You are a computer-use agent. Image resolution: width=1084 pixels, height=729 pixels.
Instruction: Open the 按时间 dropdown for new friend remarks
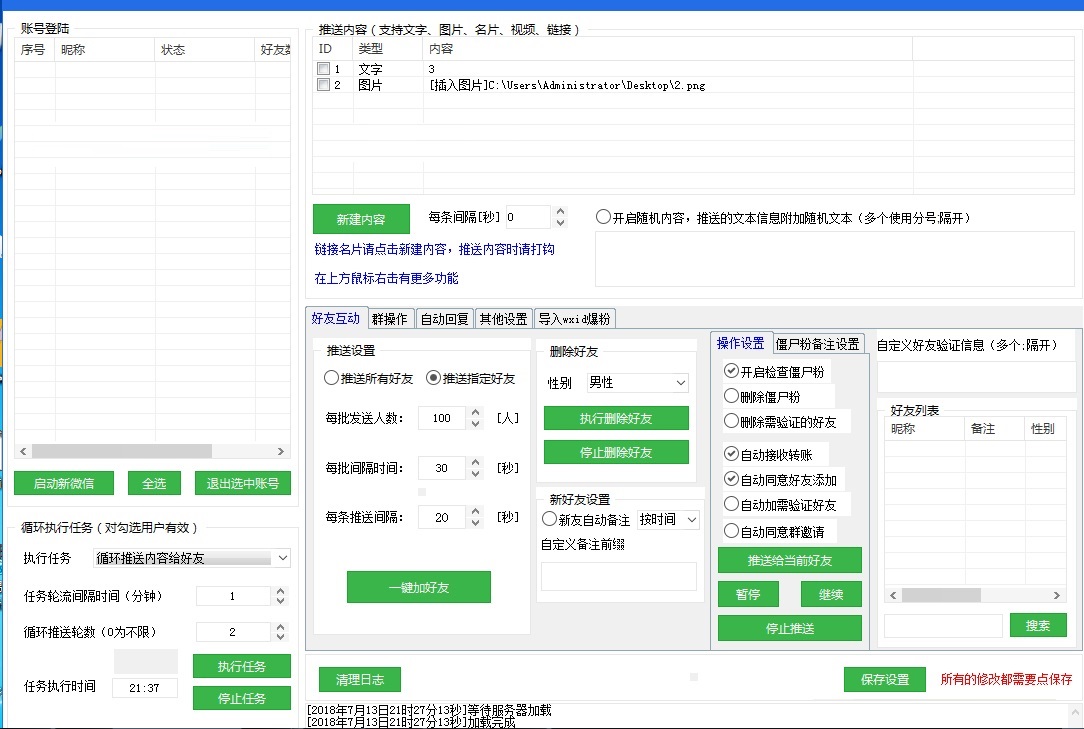point(668,519)
